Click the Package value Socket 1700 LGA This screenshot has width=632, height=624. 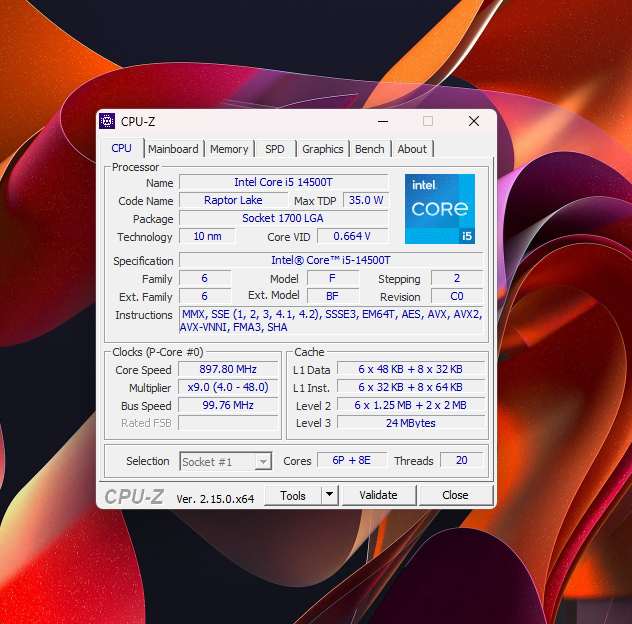click(284, 218)
